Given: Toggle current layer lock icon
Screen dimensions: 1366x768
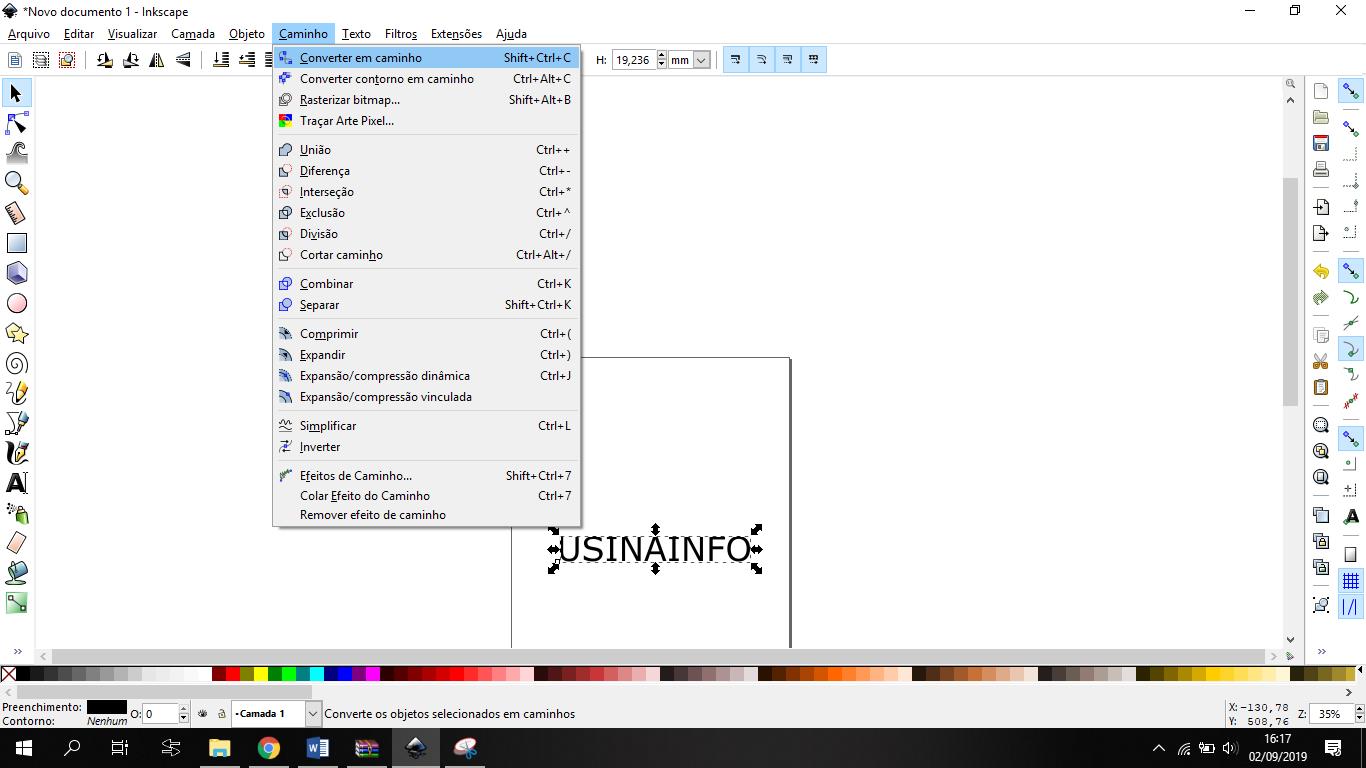Looking at the screenshot, I should tap(221, 714).
